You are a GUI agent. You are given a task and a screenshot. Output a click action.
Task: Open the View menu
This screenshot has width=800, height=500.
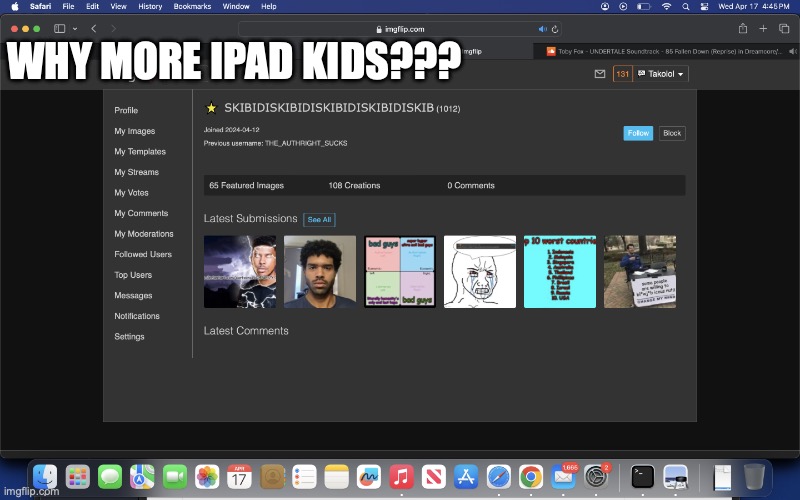[118, 7]
